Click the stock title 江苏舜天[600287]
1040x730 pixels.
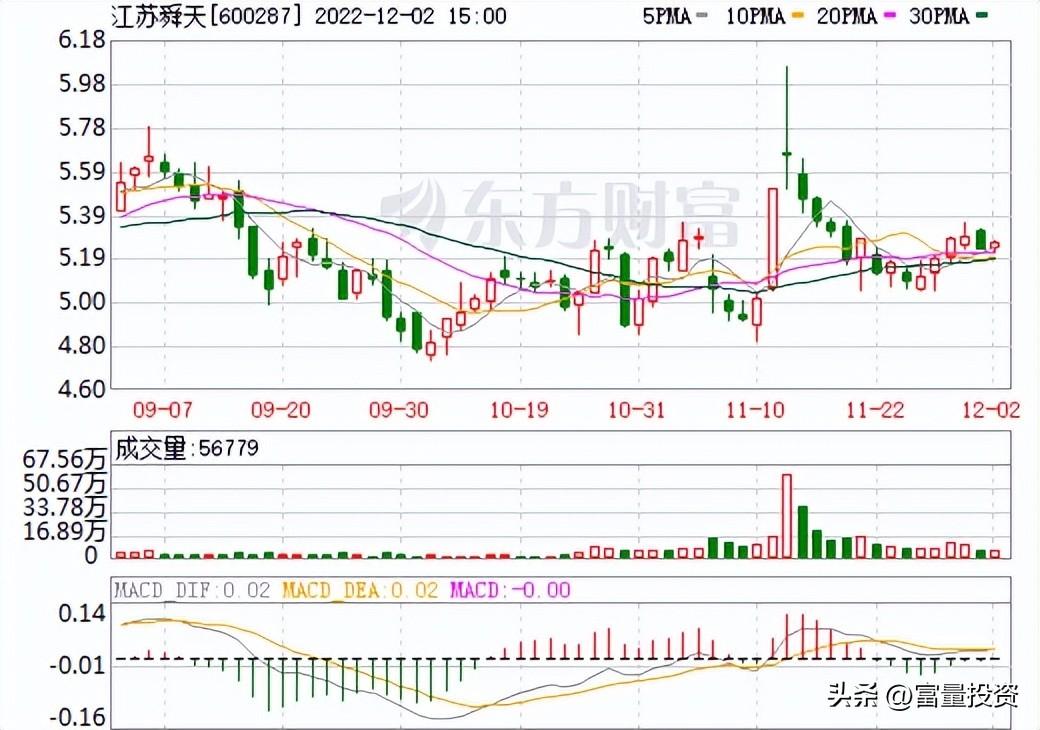click(206, 16)
